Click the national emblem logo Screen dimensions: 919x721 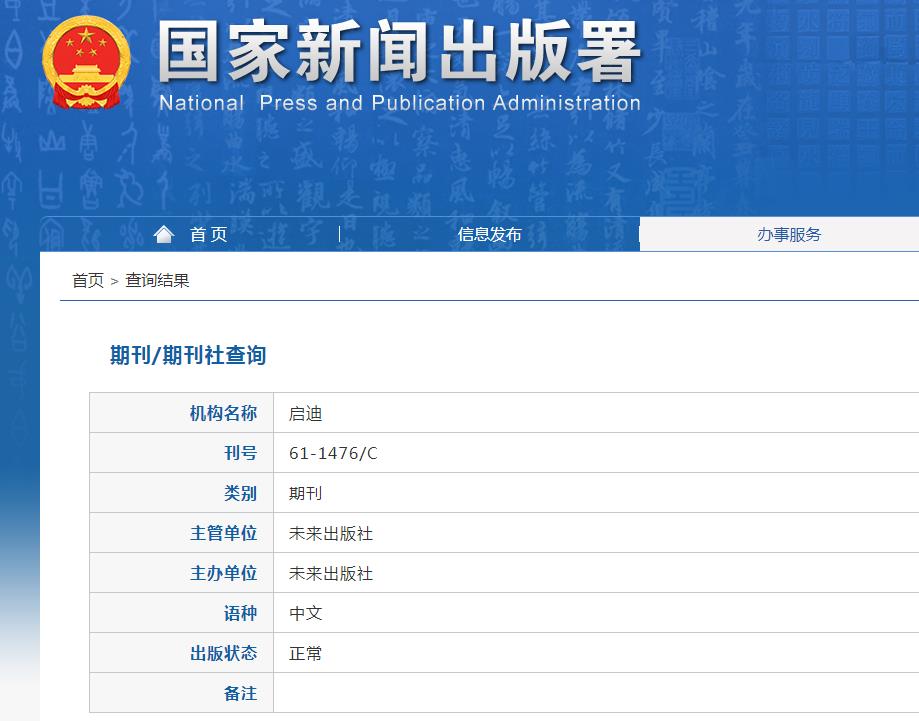[87, 61]
